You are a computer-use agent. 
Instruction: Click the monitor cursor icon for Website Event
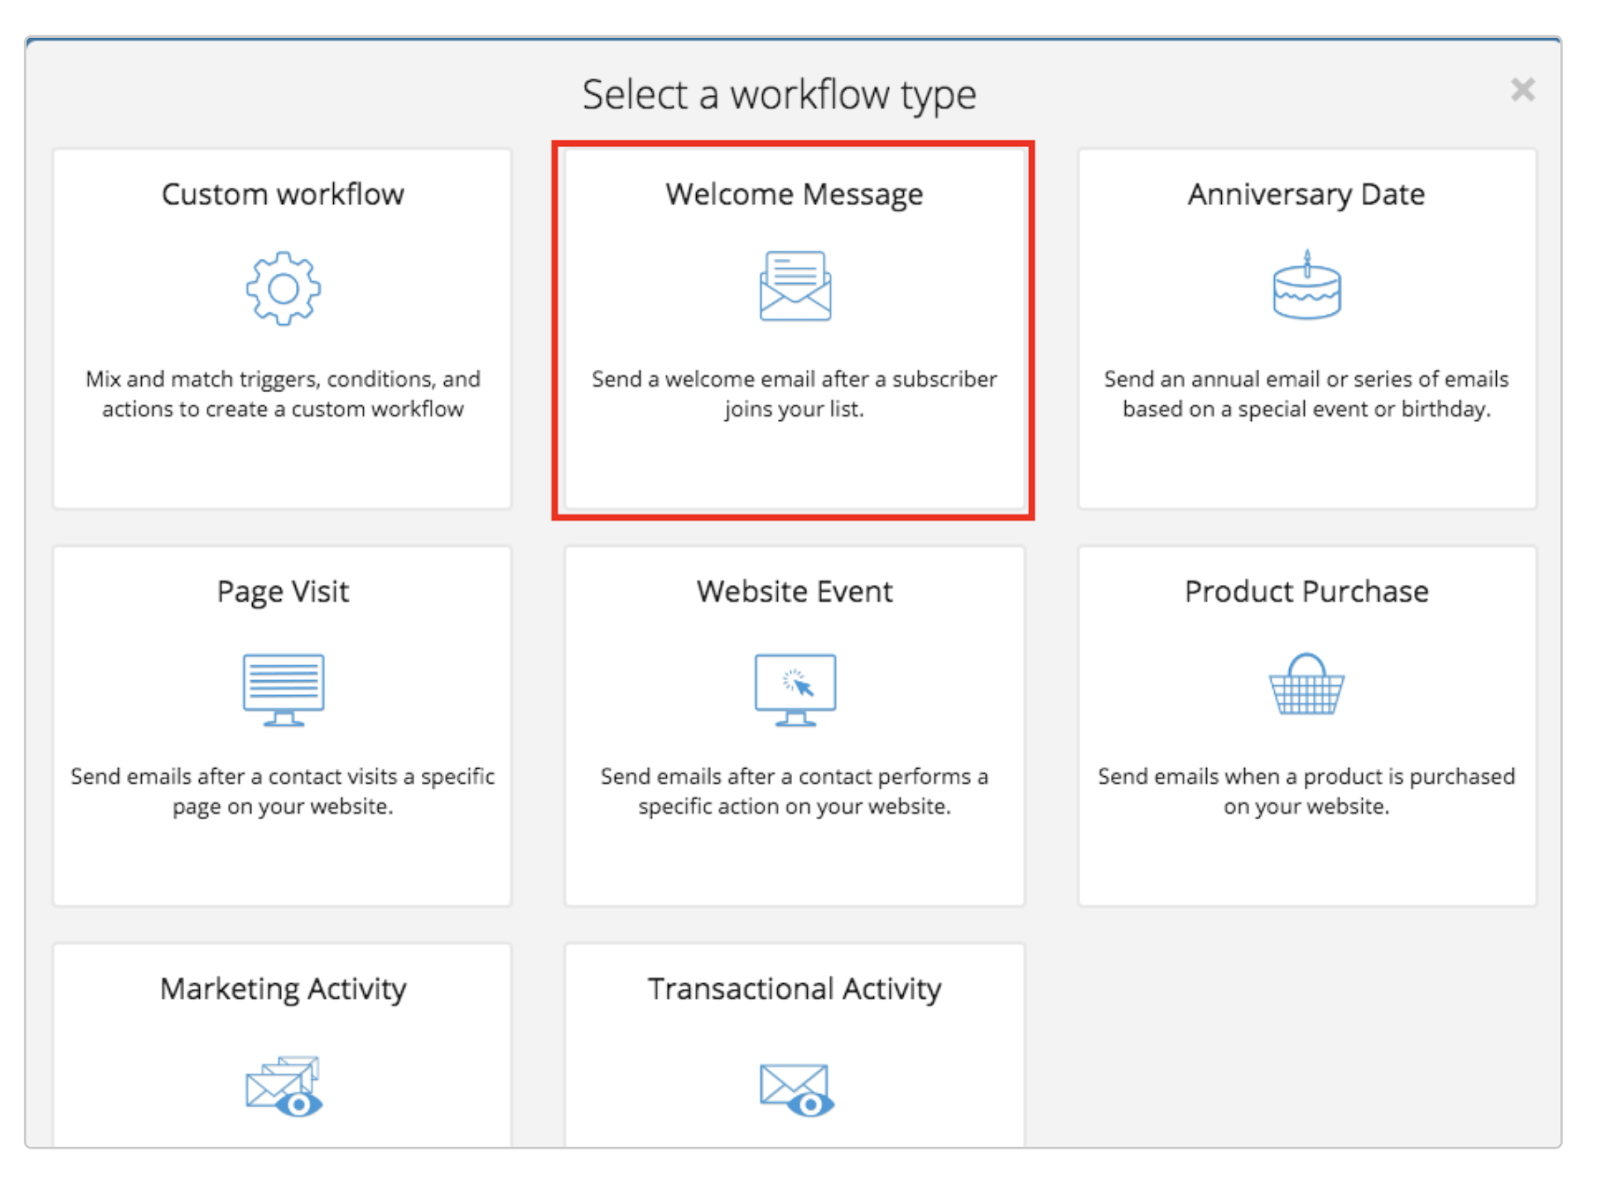point(796,690)
